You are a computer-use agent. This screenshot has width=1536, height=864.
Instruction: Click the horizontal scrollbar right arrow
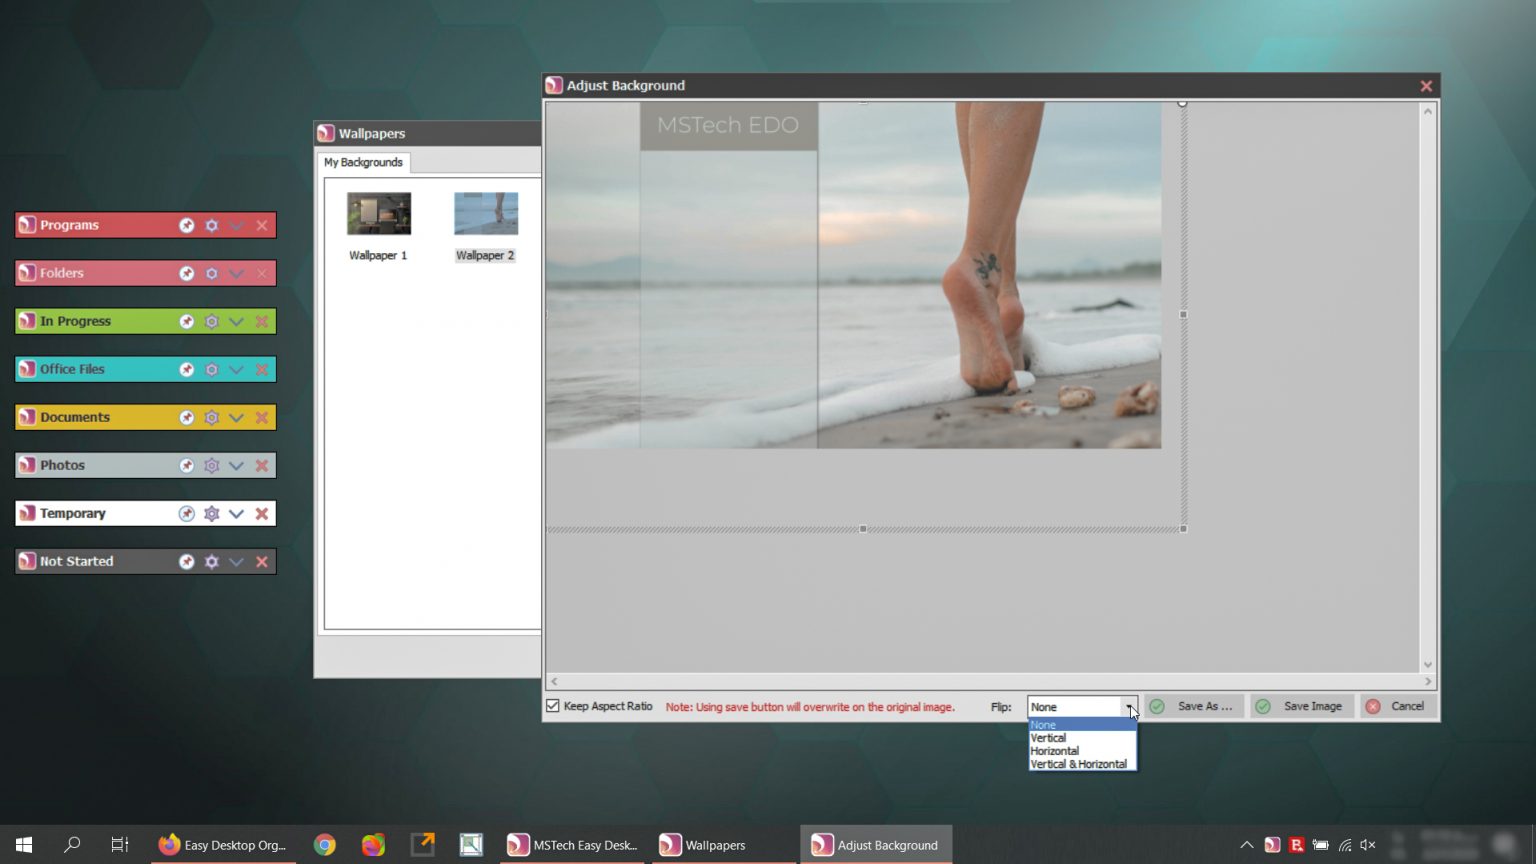pos(1428,681)
